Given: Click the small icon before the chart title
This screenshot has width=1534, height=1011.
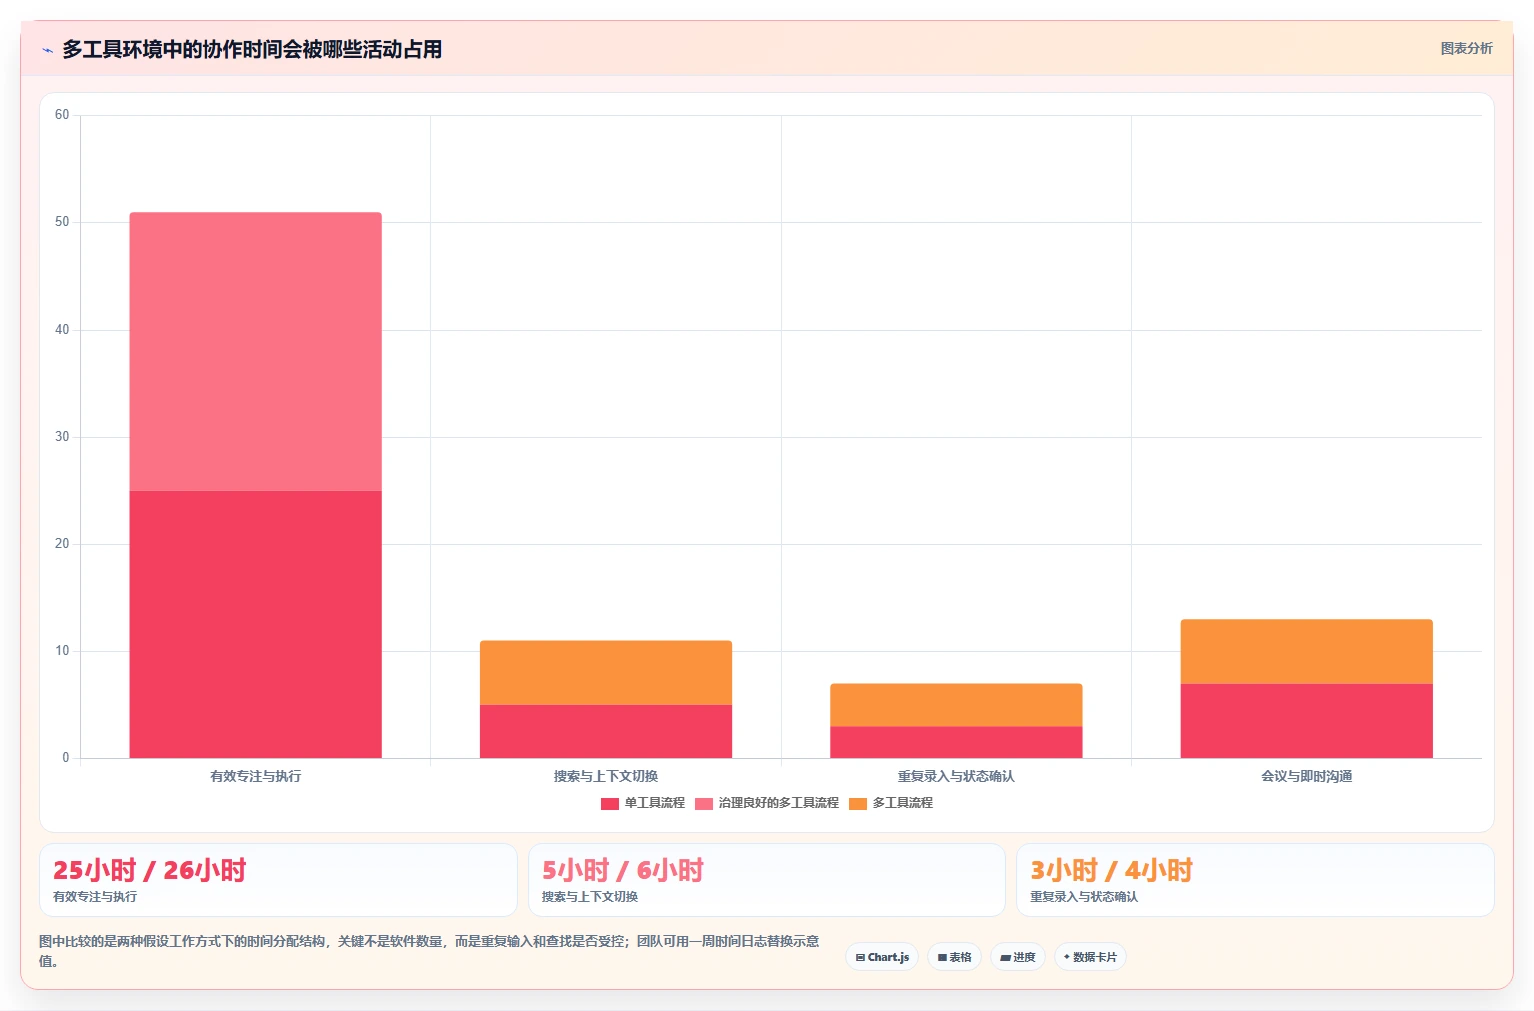Looking at the screenshot, I should tap(47, 50).
